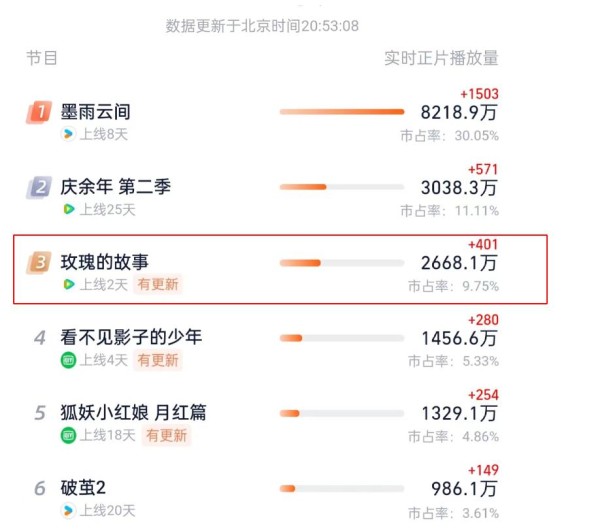Click iQiyi icon under 狐妖小红娘 月红篇
This screenshot has width=600, height=531.
68,435
